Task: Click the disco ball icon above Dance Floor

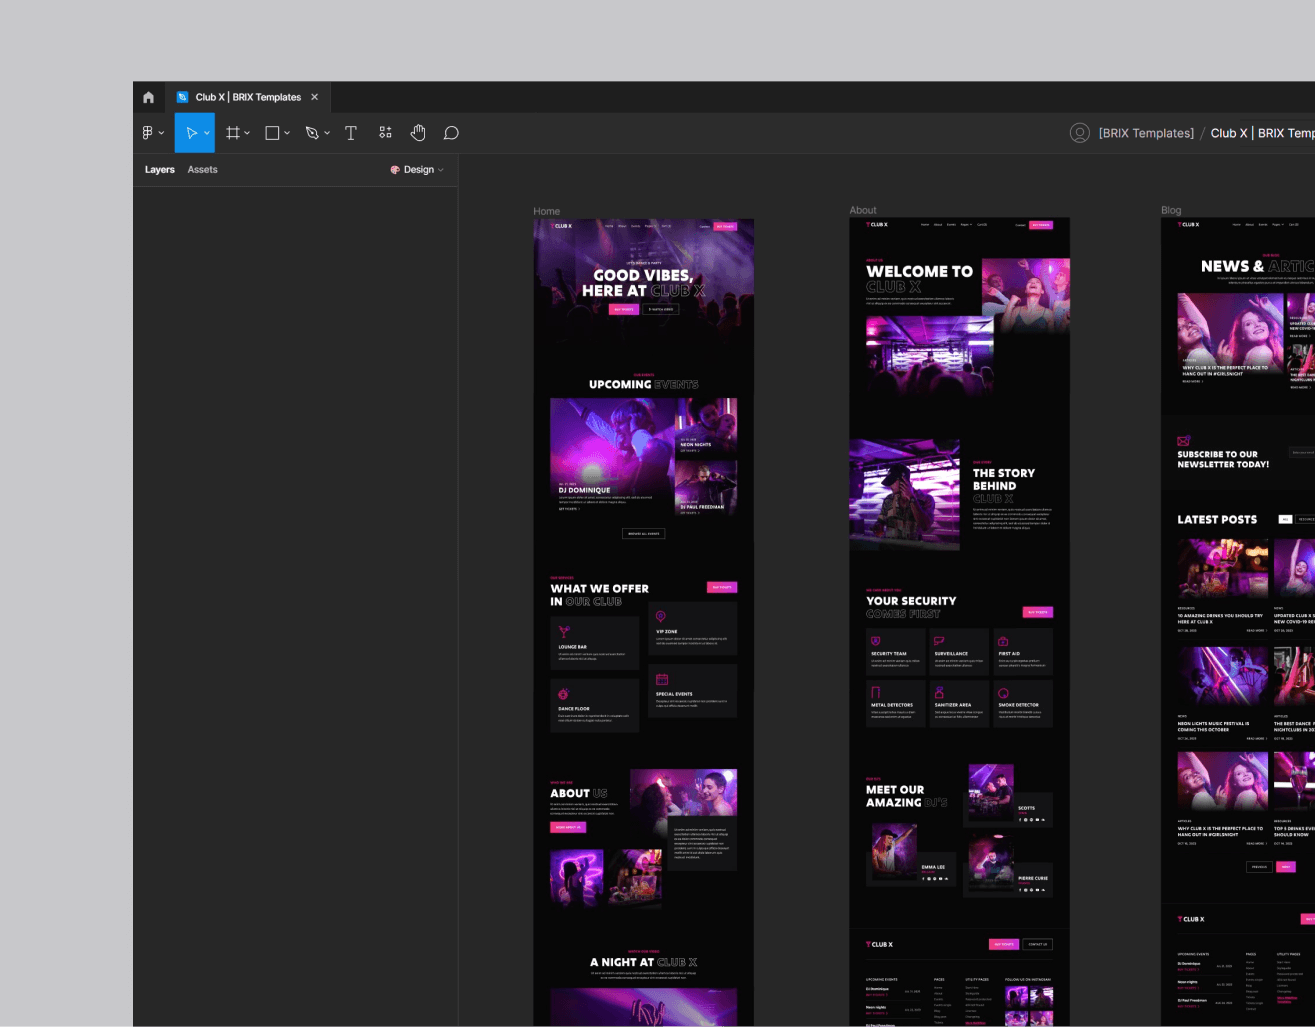Action: (563, 694)
